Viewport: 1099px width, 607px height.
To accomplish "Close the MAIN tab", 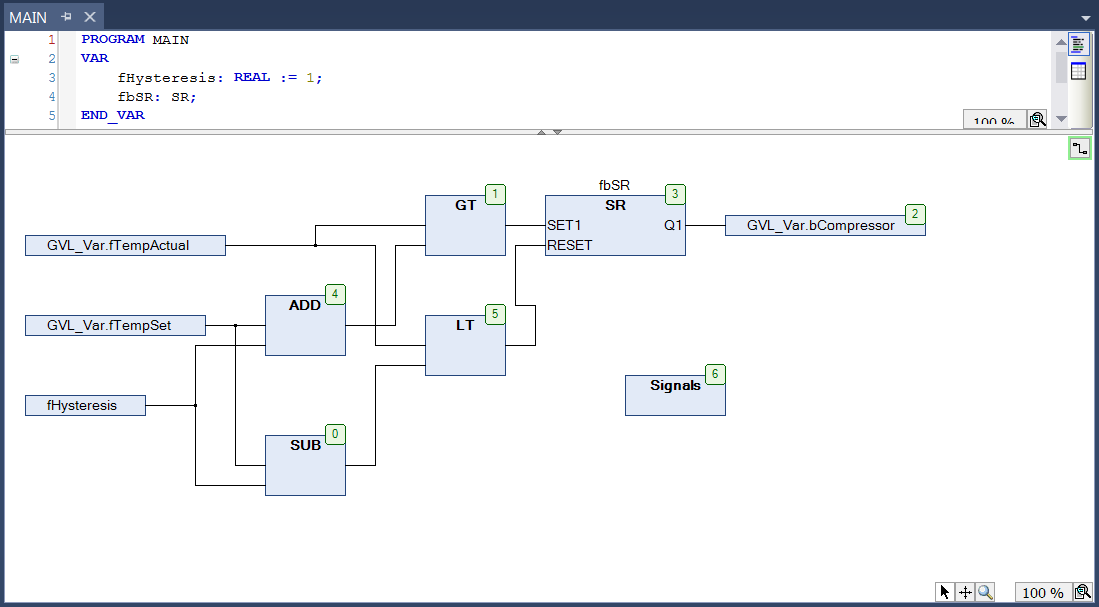I will 89,17.
